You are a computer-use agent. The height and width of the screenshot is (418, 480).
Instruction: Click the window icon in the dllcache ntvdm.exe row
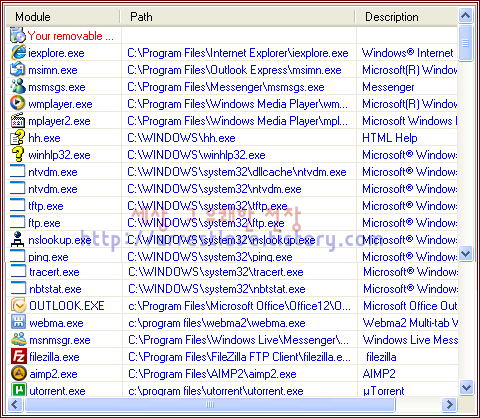(x=18, y=171)
